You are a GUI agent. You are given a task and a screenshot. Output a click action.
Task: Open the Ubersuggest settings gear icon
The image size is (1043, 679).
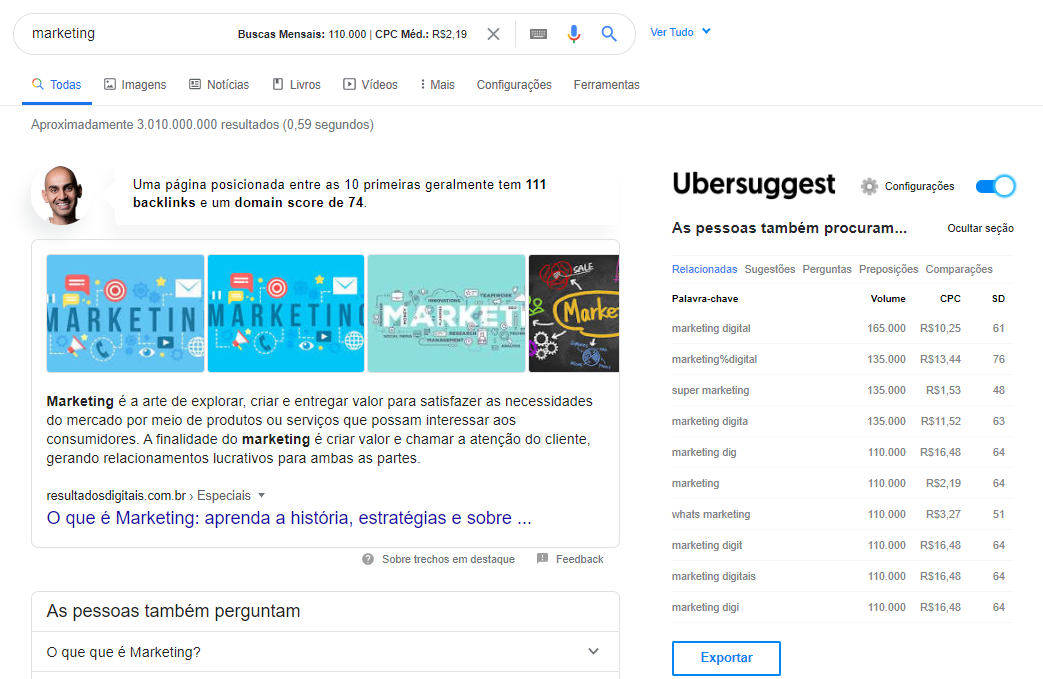tap(869, 186)
